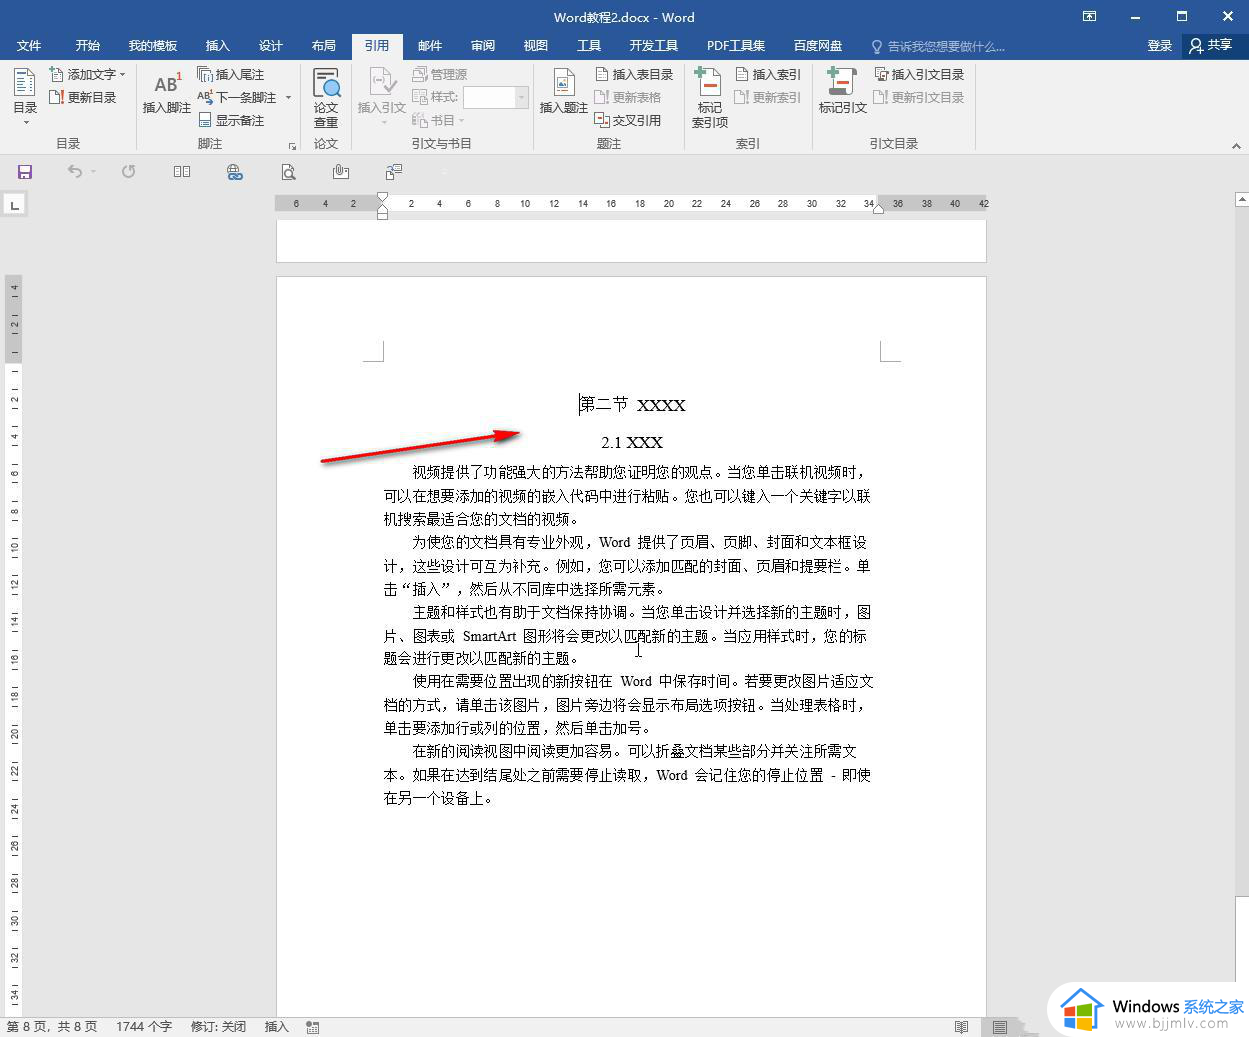The image size is (1249, 1037).
Task: Expand the 下一条脚注 dropdown arrow
Action: click(x=288, y=97)
